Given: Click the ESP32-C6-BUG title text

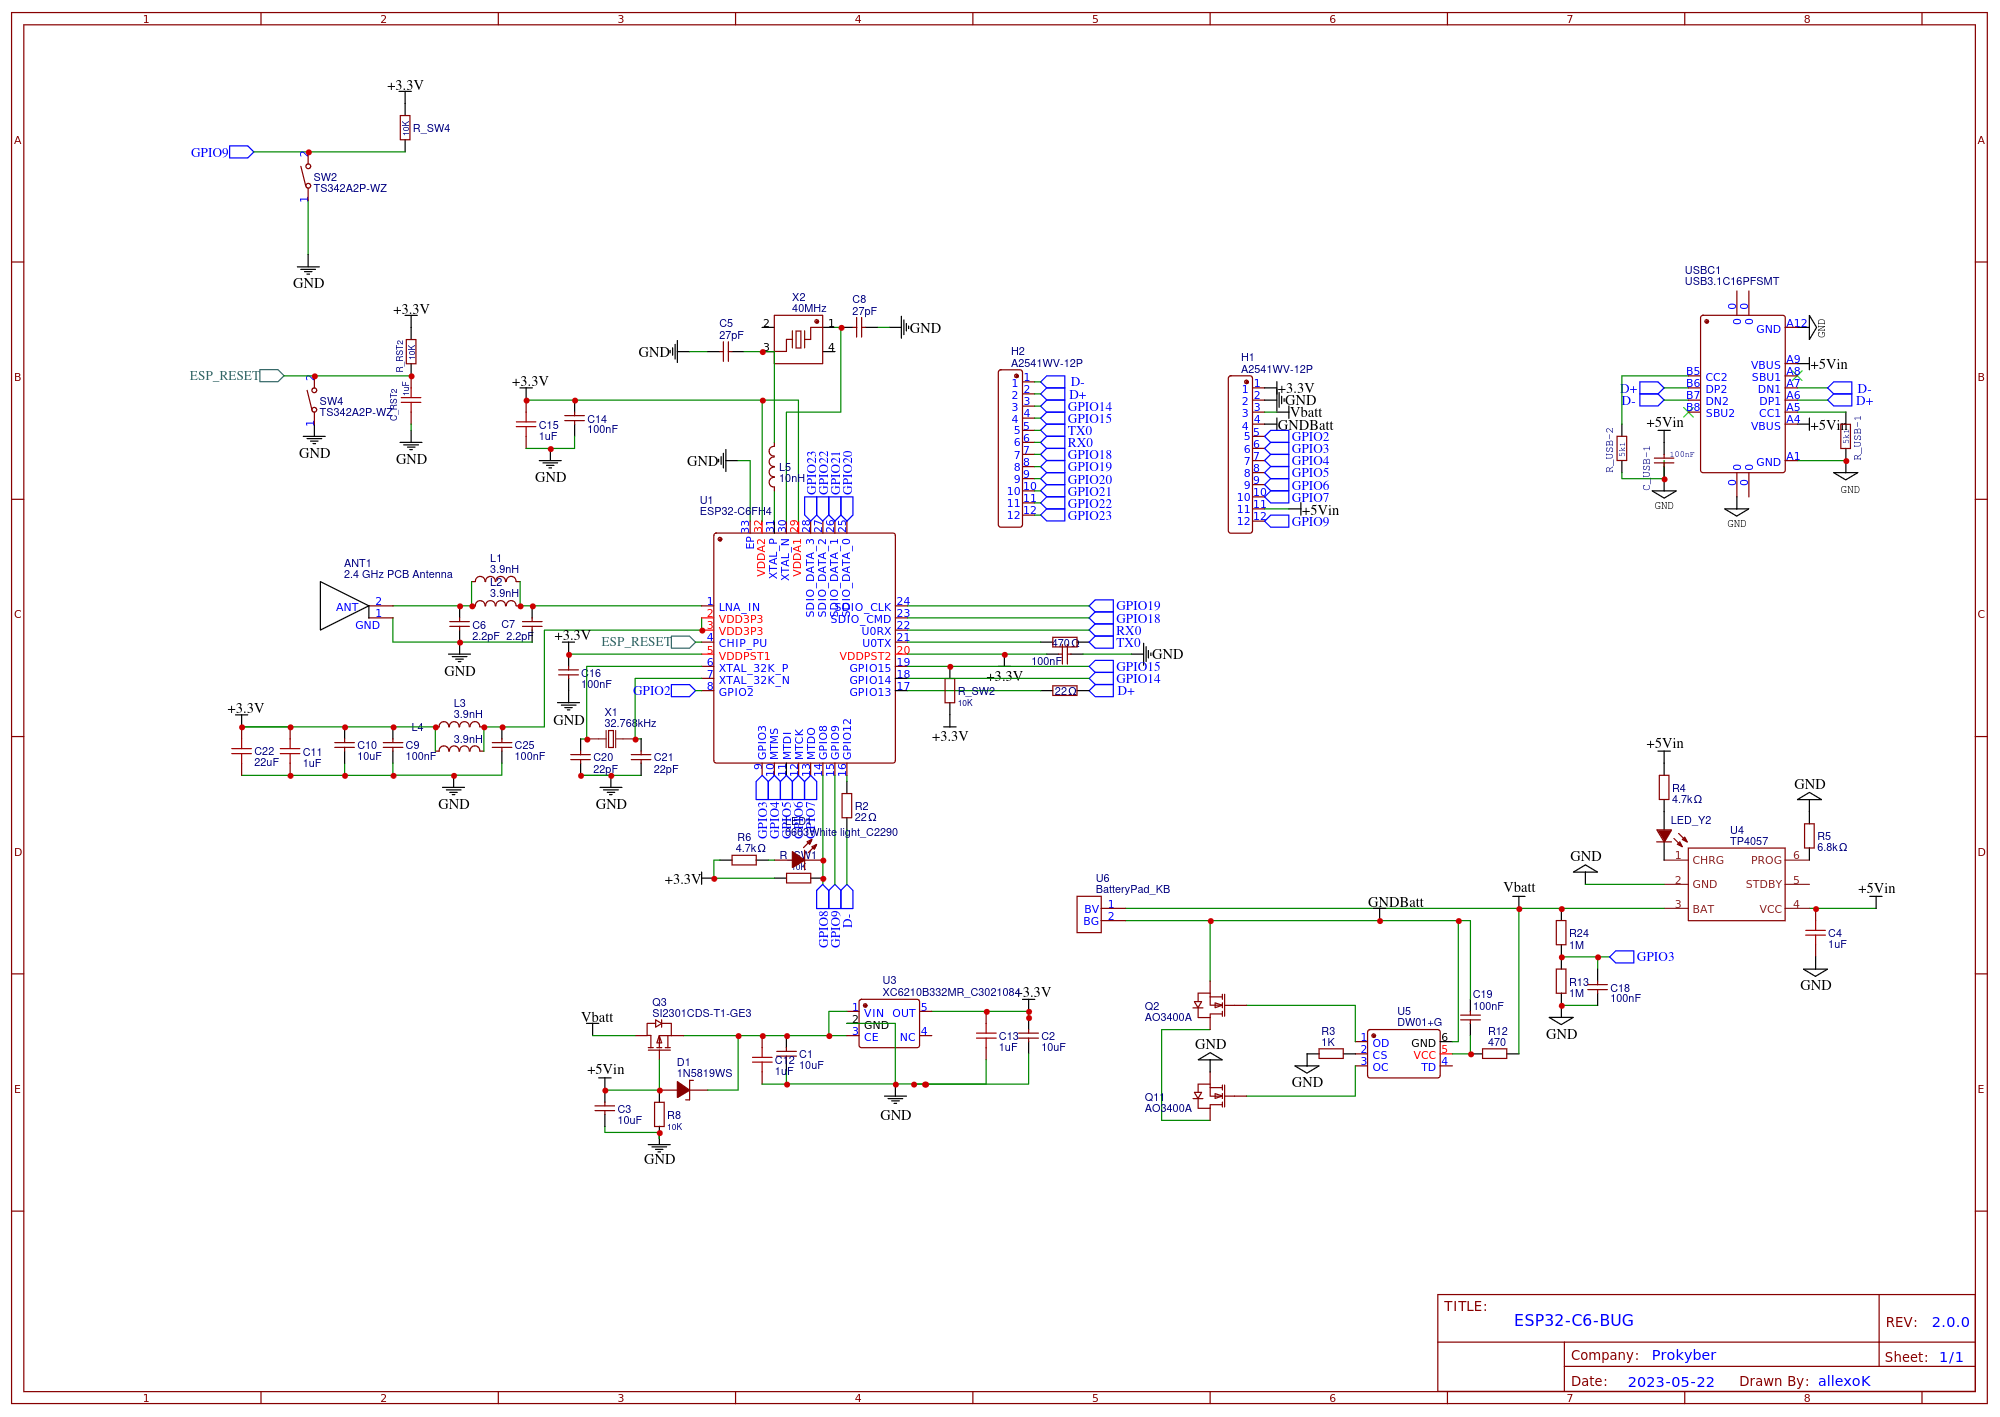Looking at the screenshot, I should point(1573,1320).
